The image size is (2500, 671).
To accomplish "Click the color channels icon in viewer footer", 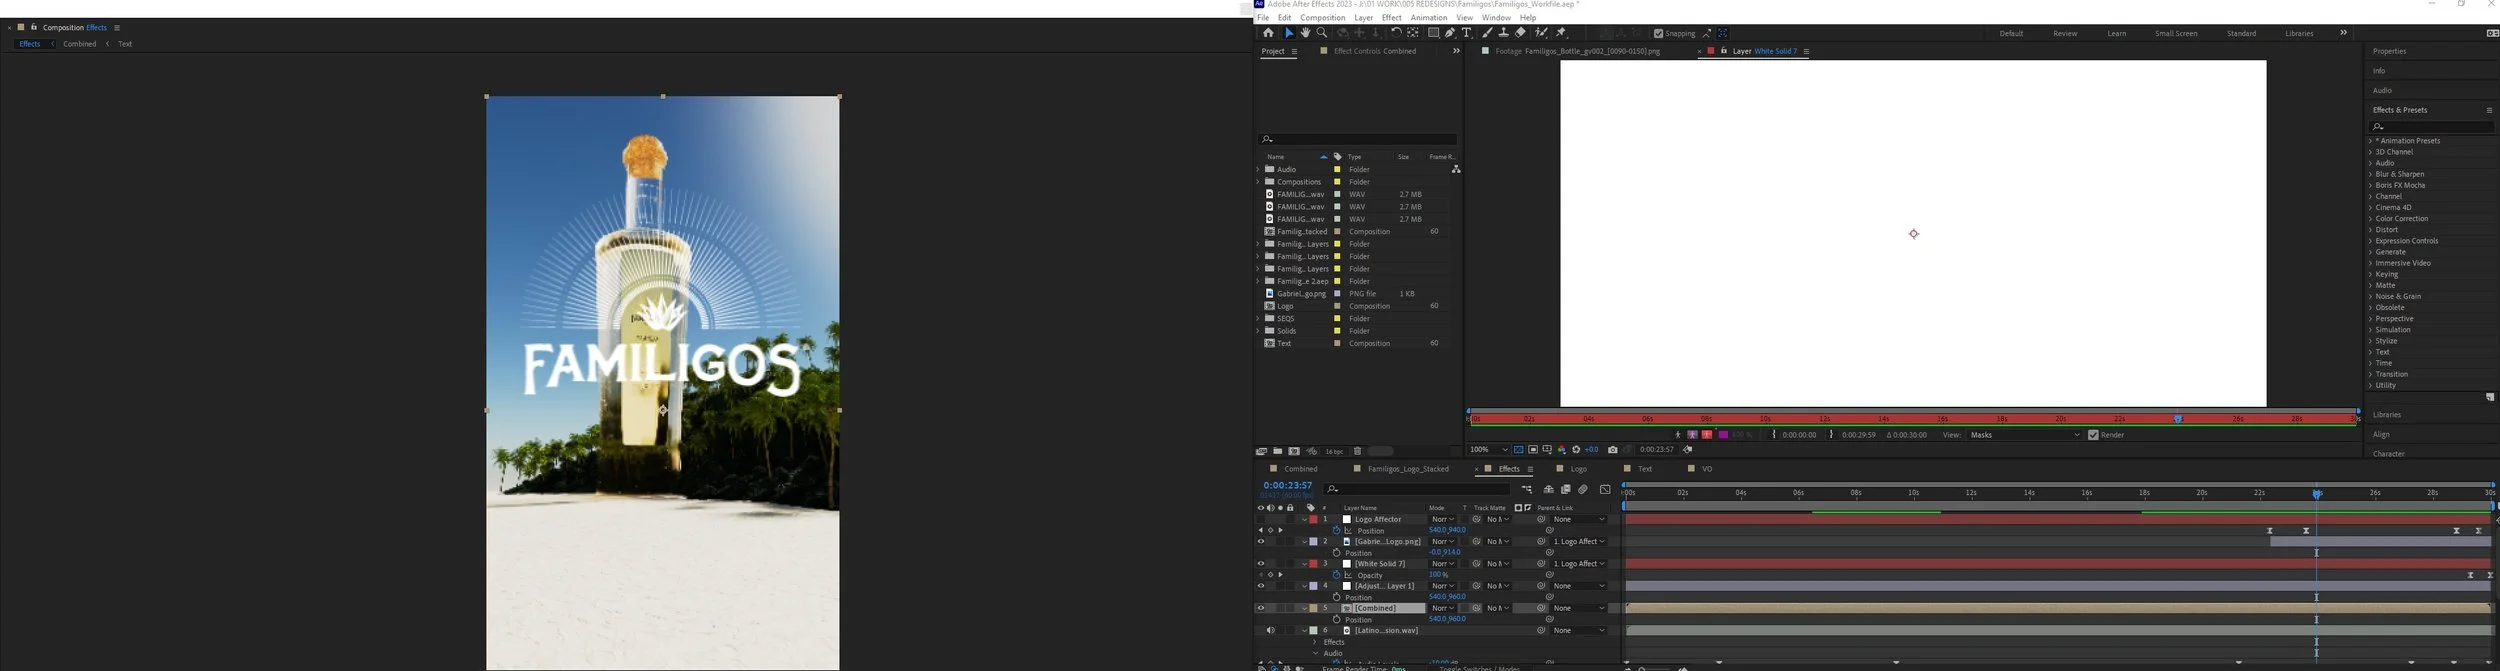I will tap(1561, 449).
